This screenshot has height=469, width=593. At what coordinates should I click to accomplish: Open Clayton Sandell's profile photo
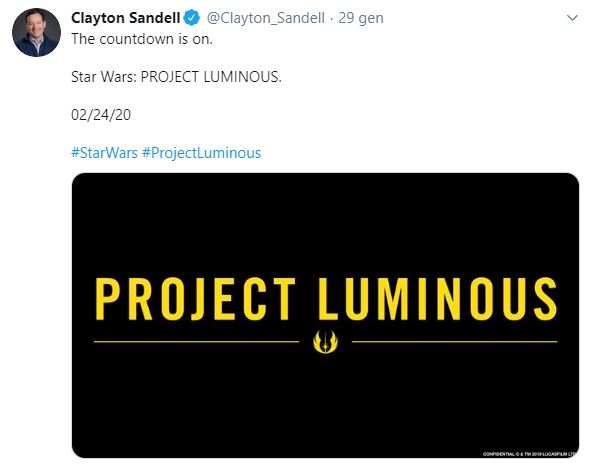pos(36,32)
